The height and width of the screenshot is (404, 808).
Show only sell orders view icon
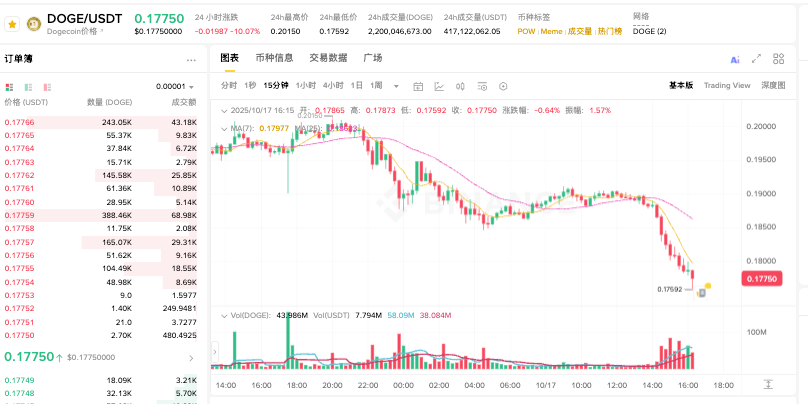(x=47, y=87)
